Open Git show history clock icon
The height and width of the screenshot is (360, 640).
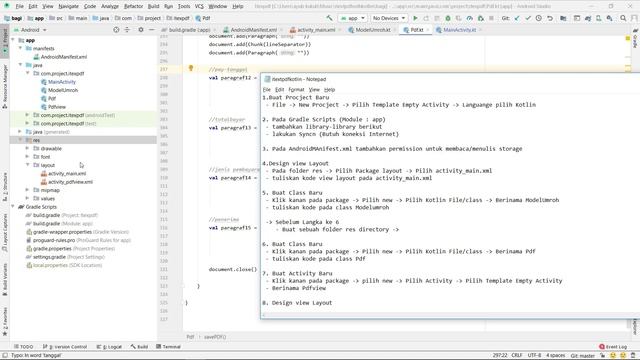coord(539,18)
